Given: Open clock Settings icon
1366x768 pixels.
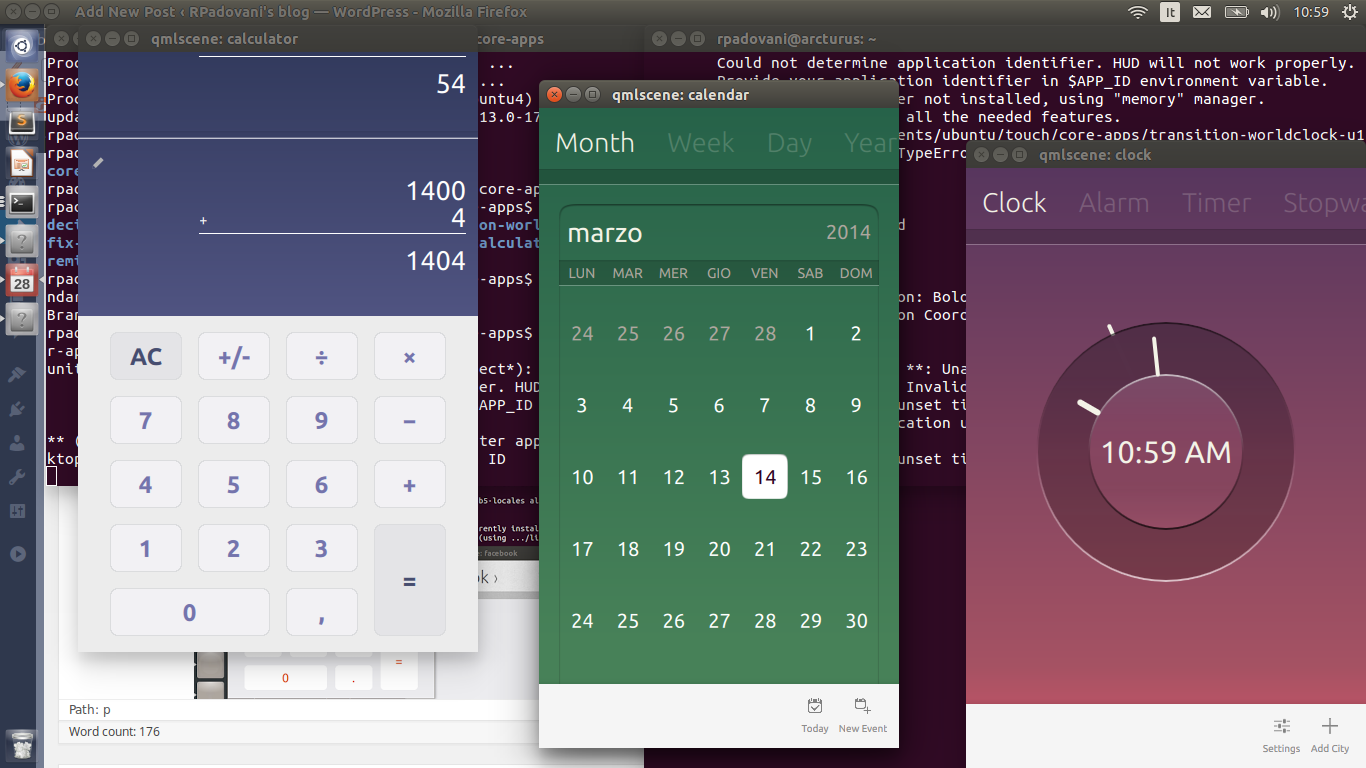Looking at the screenshot, I should pyautogui.click(x=1281, y=727).
